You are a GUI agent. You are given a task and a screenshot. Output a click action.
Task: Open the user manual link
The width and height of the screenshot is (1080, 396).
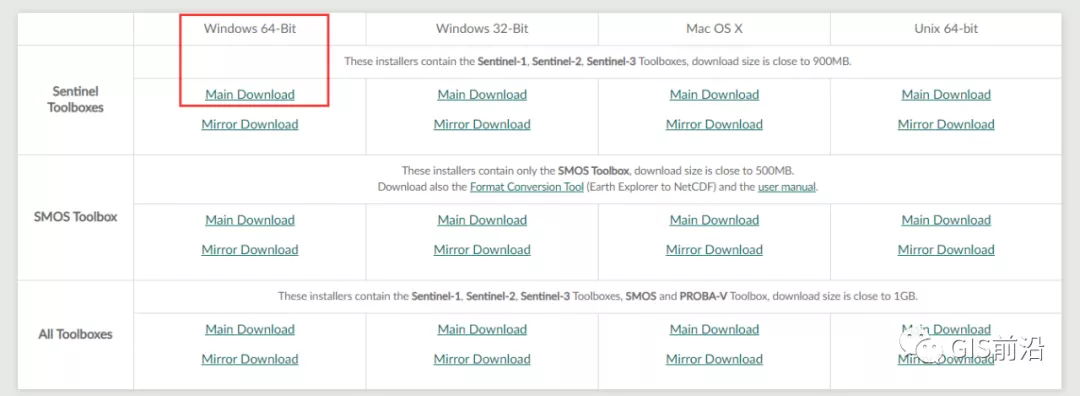[787, 187]
